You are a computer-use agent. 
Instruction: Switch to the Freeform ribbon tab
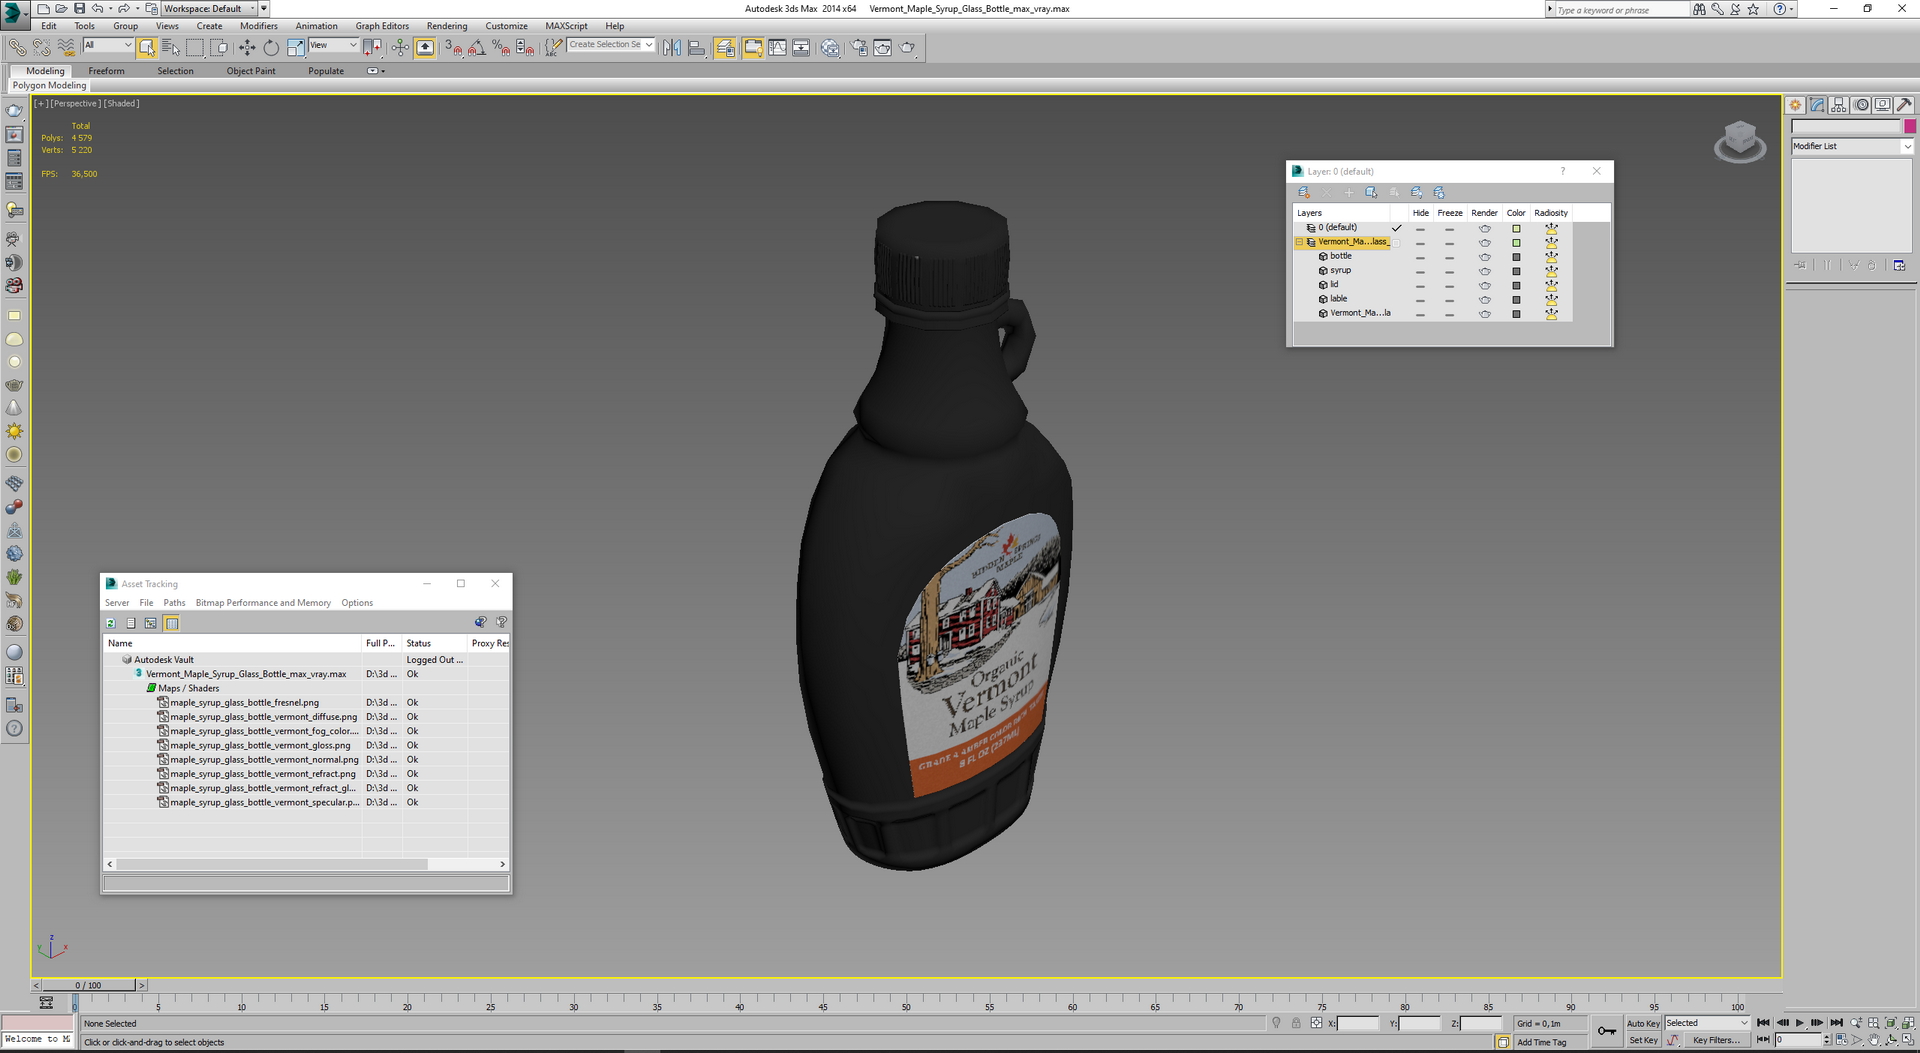[106, 71]
